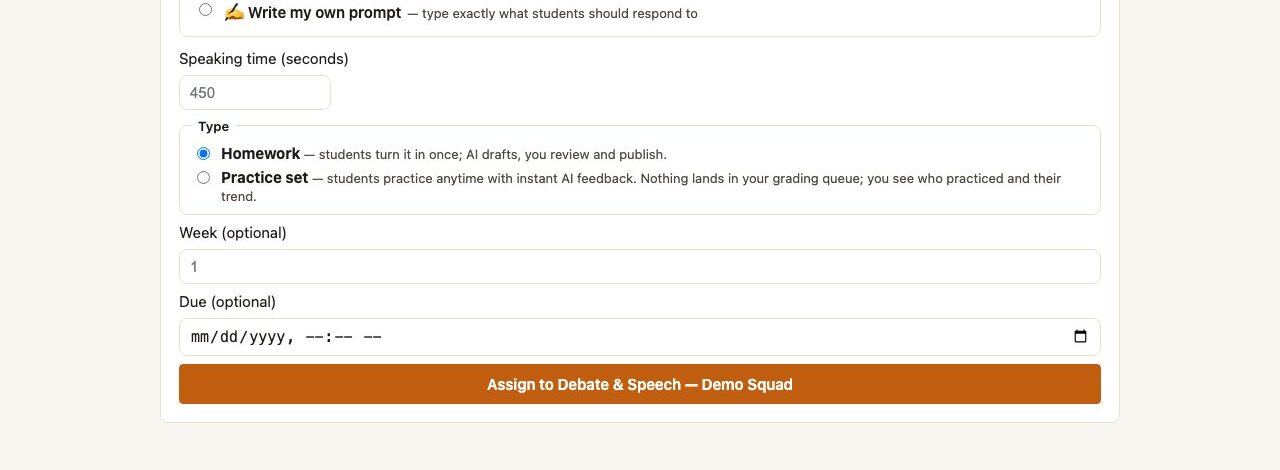This screenshot has height=470, width=1280.
Task: Assign to Debate & Speech — Demo Squad
Action: pyautogui.click(x=640, y=384)
